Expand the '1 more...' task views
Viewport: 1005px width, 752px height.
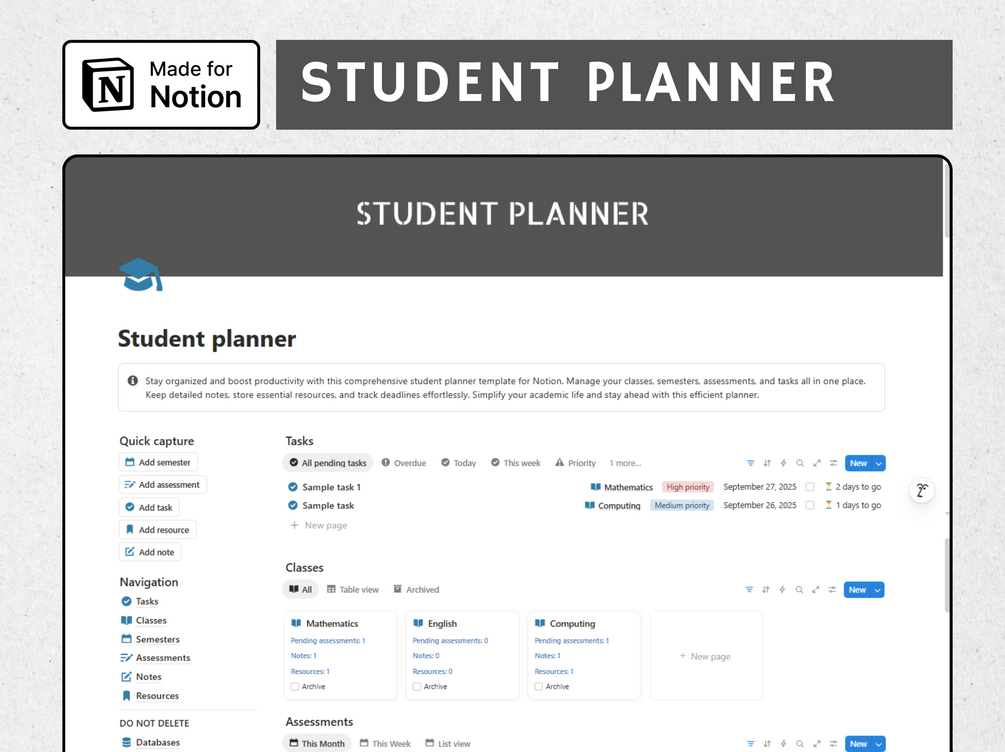[626, 463]
